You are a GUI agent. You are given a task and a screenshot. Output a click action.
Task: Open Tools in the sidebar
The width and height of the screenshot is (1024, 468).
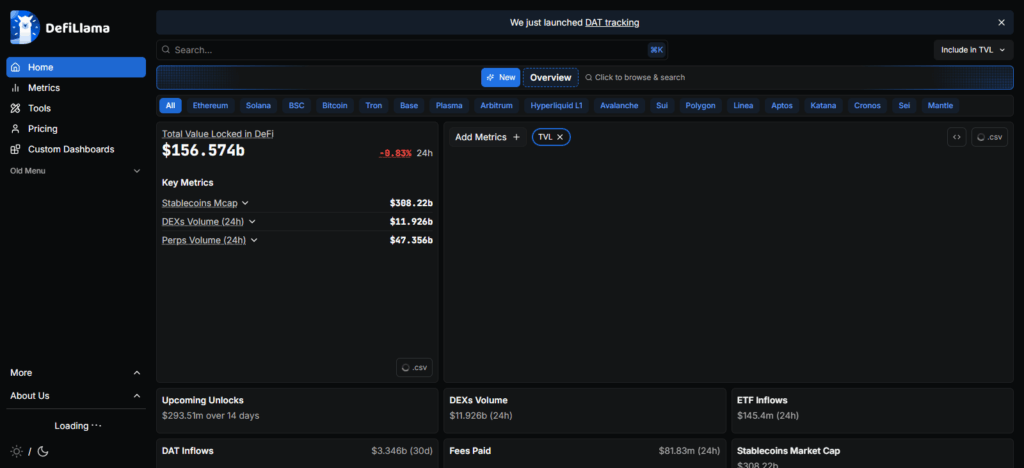coord(39,108)
